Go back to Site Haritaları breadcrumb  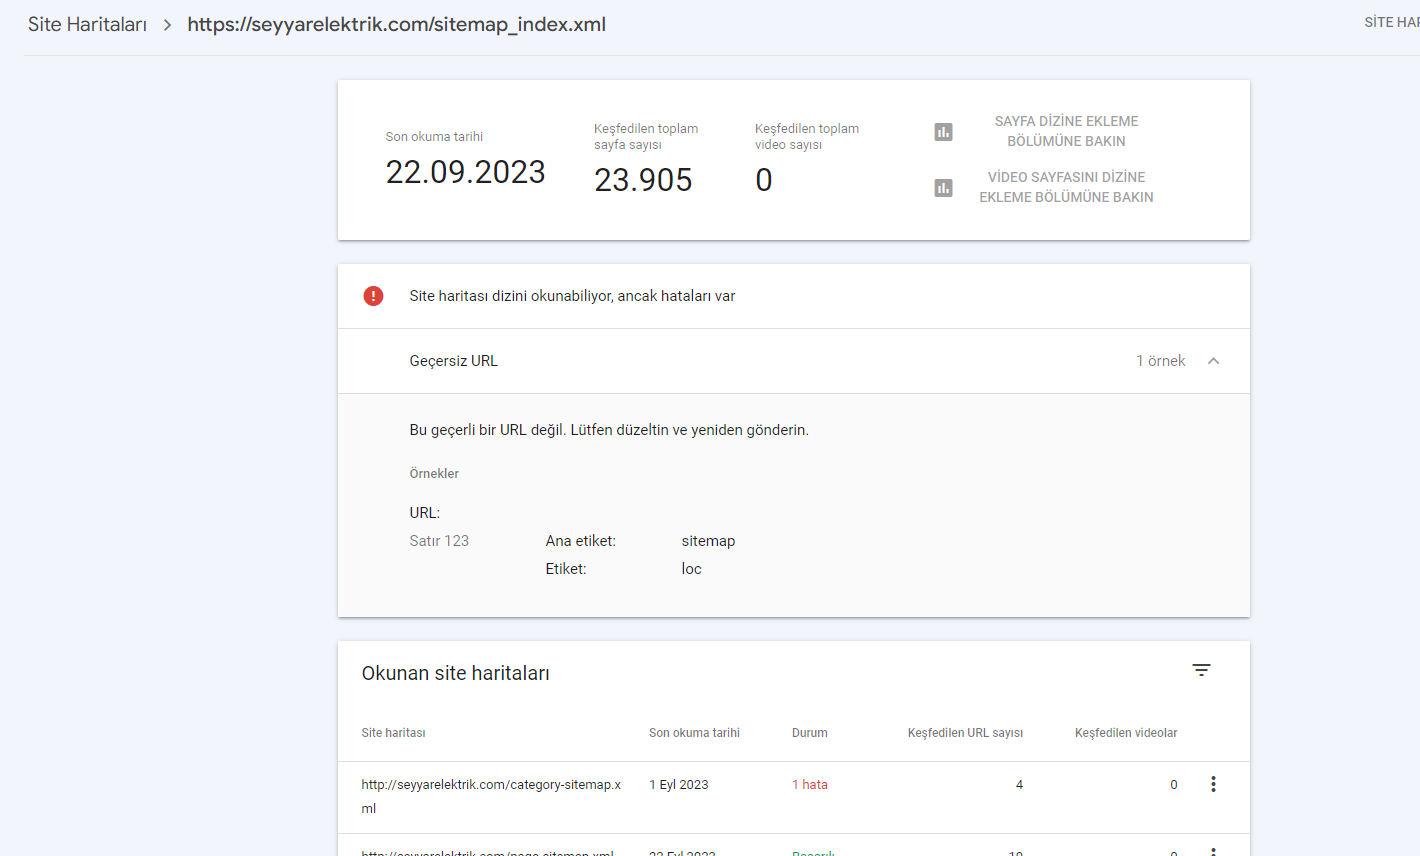click(x=87, y=25)
